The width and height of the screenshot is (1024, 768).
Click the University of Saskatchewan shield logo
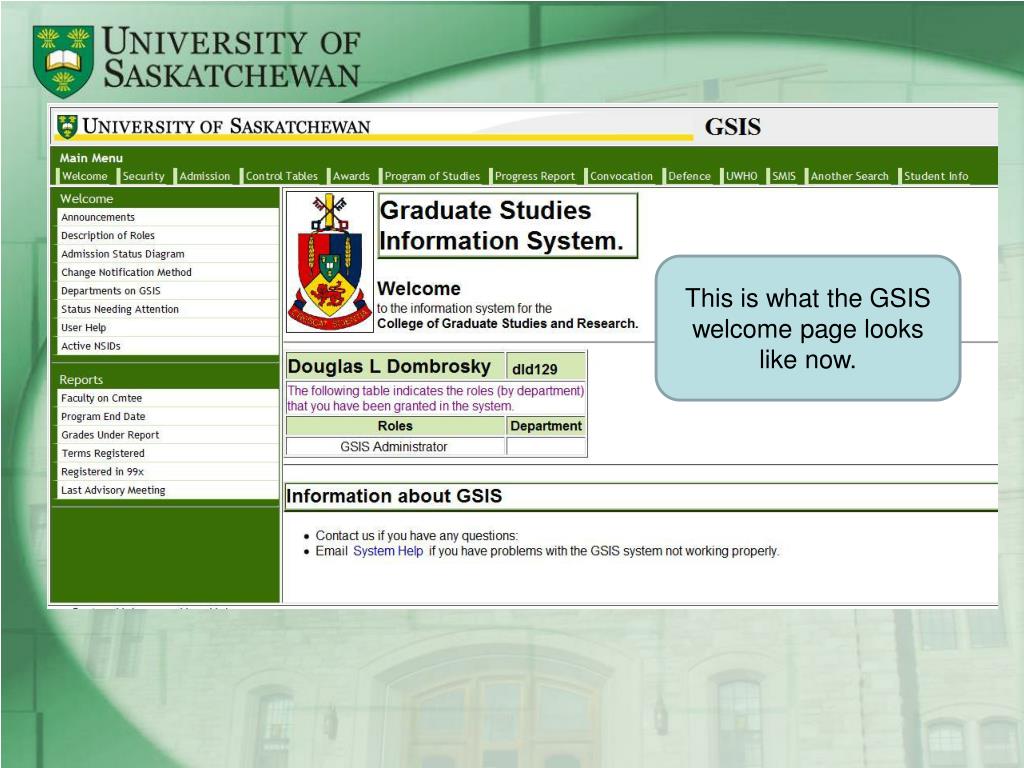pos(63,61)
